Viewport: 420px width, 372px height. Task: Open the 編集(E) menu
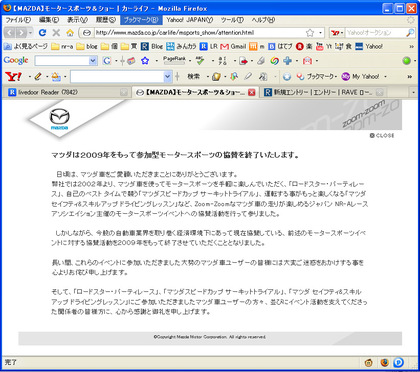click(49, 20)
